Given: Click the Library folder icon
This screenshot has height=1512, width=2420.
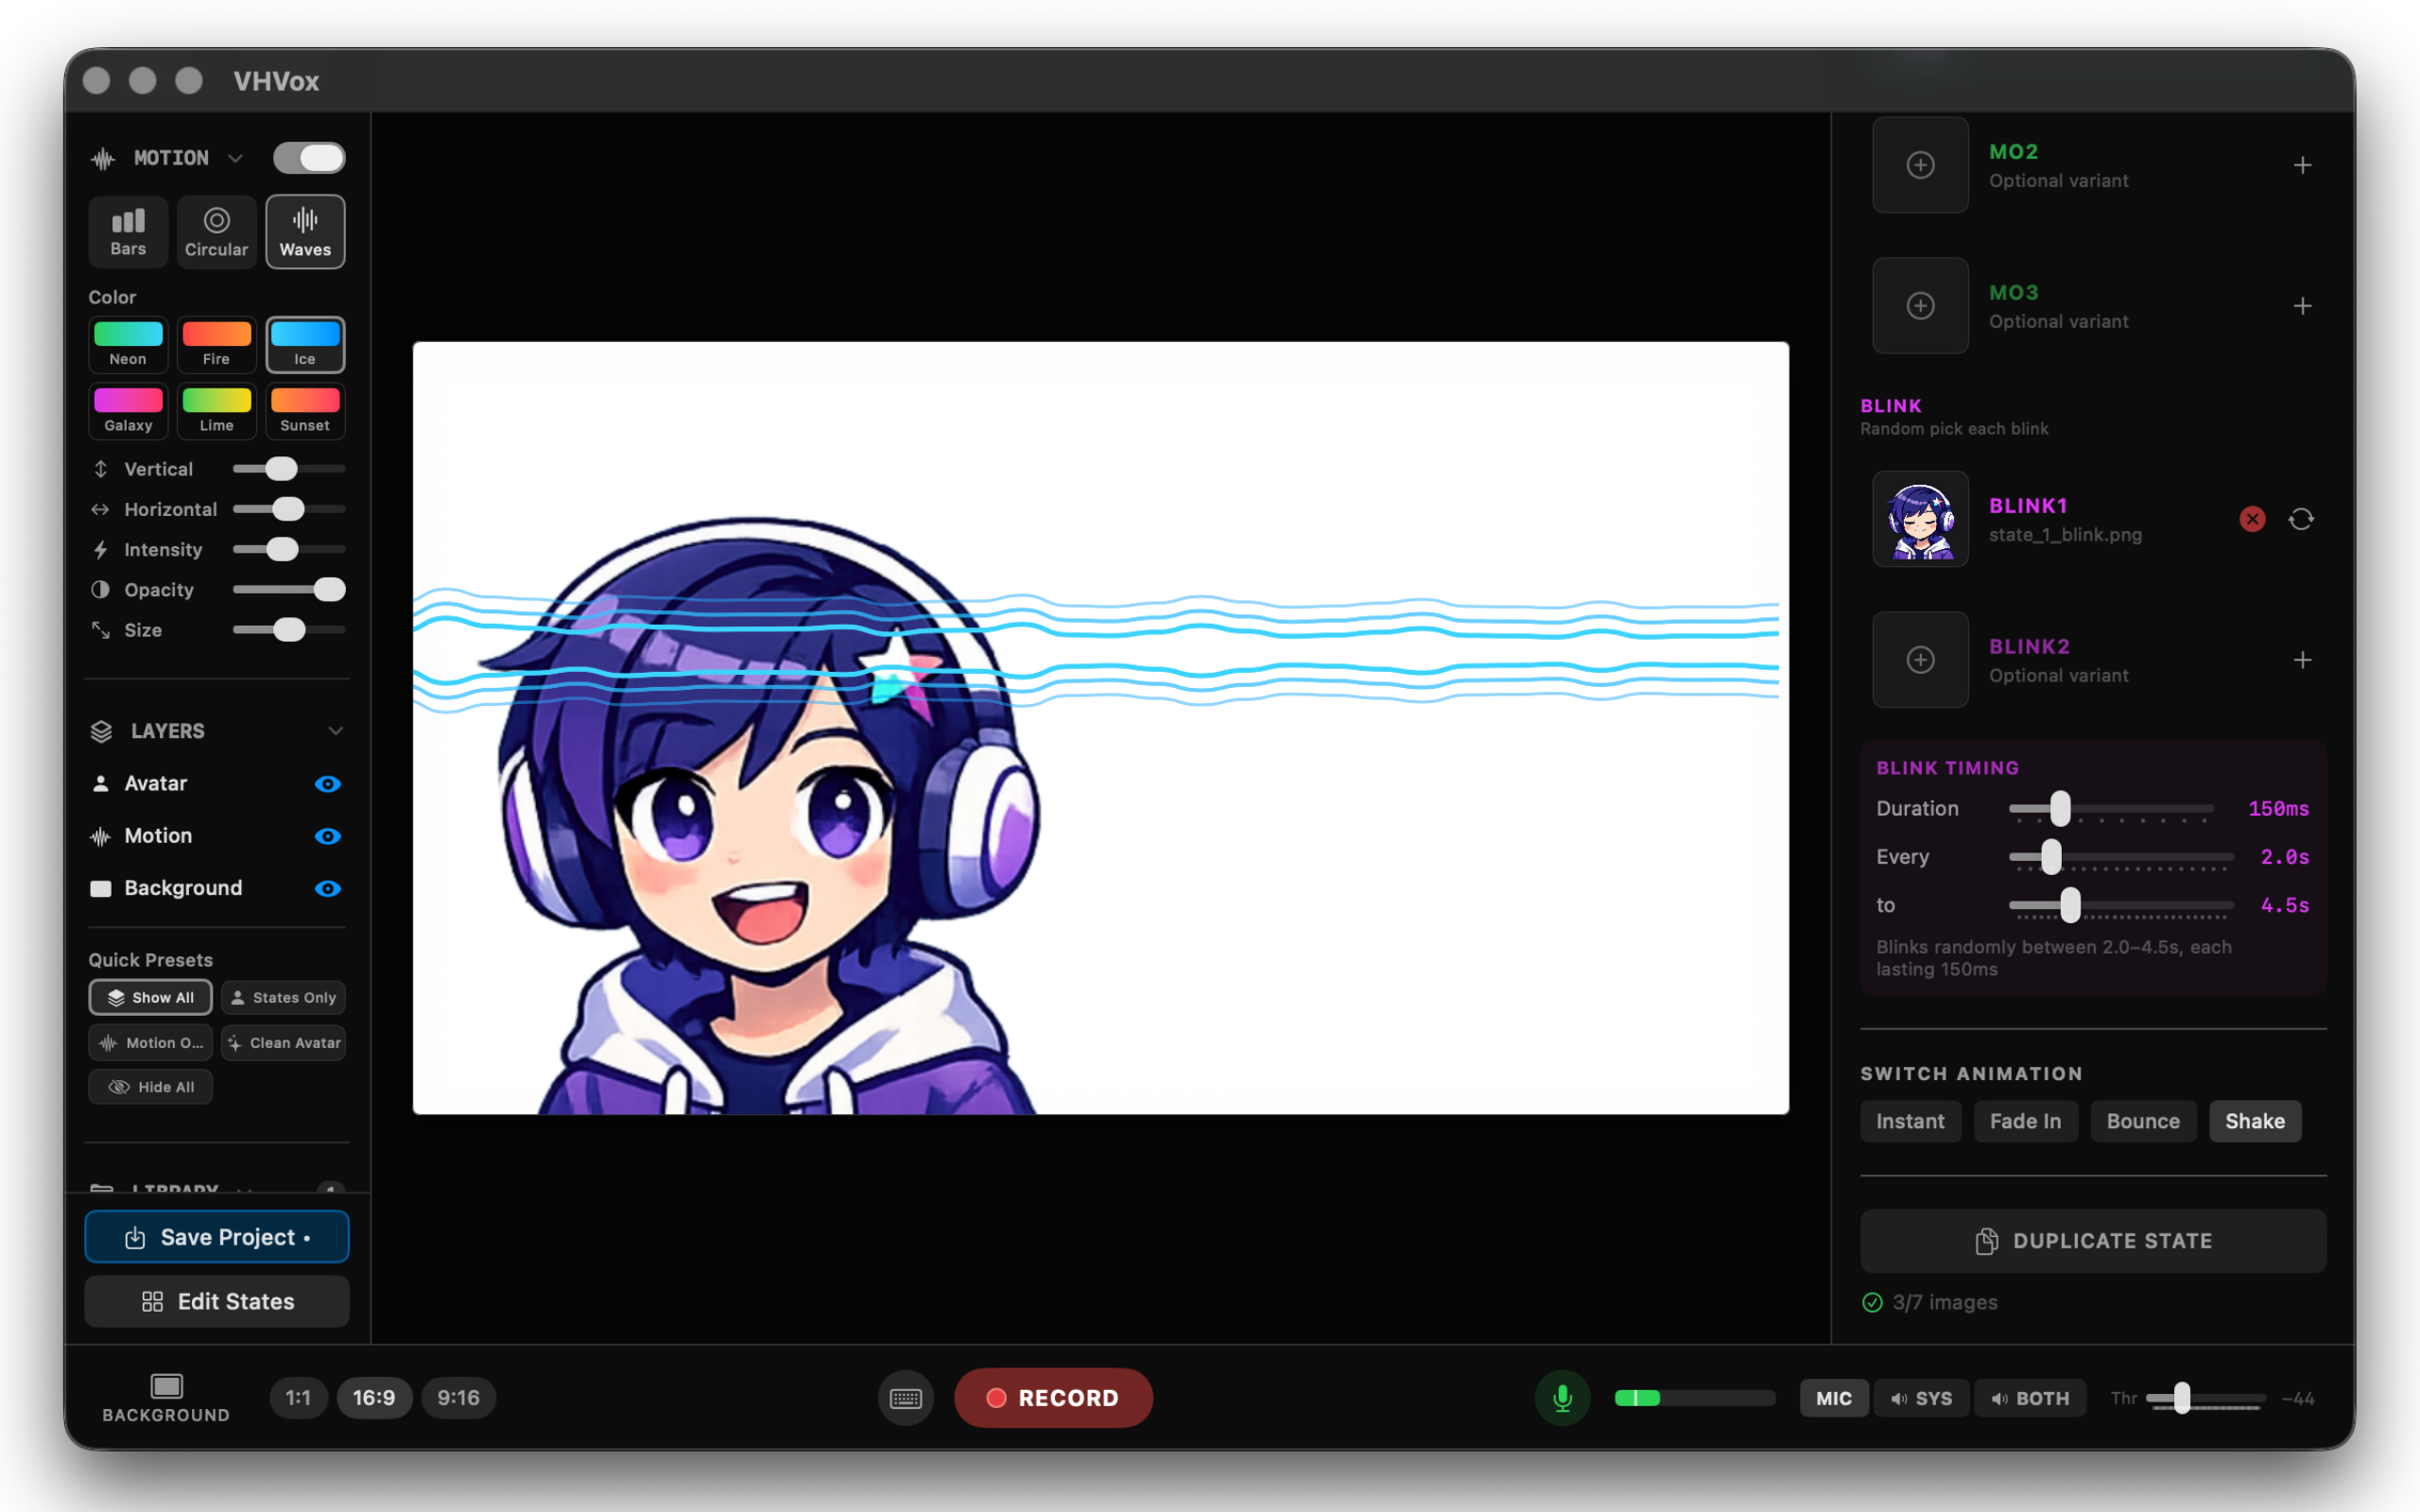Looking at the screenshot, I should pos(101,1187).
